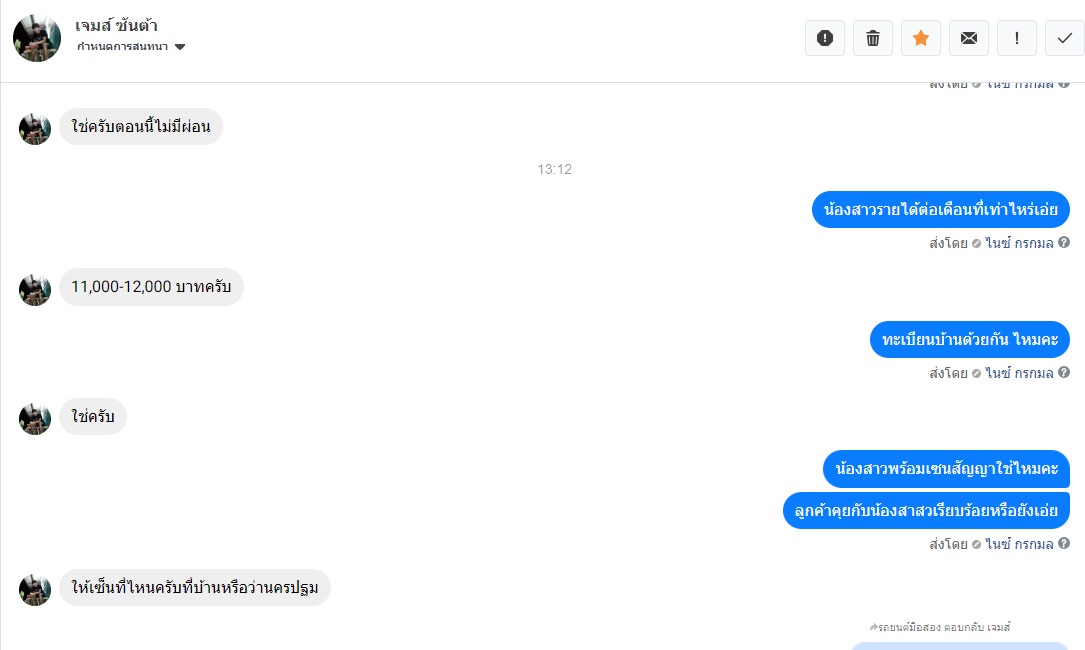Viewport: 1085px width, 650px height.
Task: Click question mark icon under income question message
Action: click(1064, 242)
